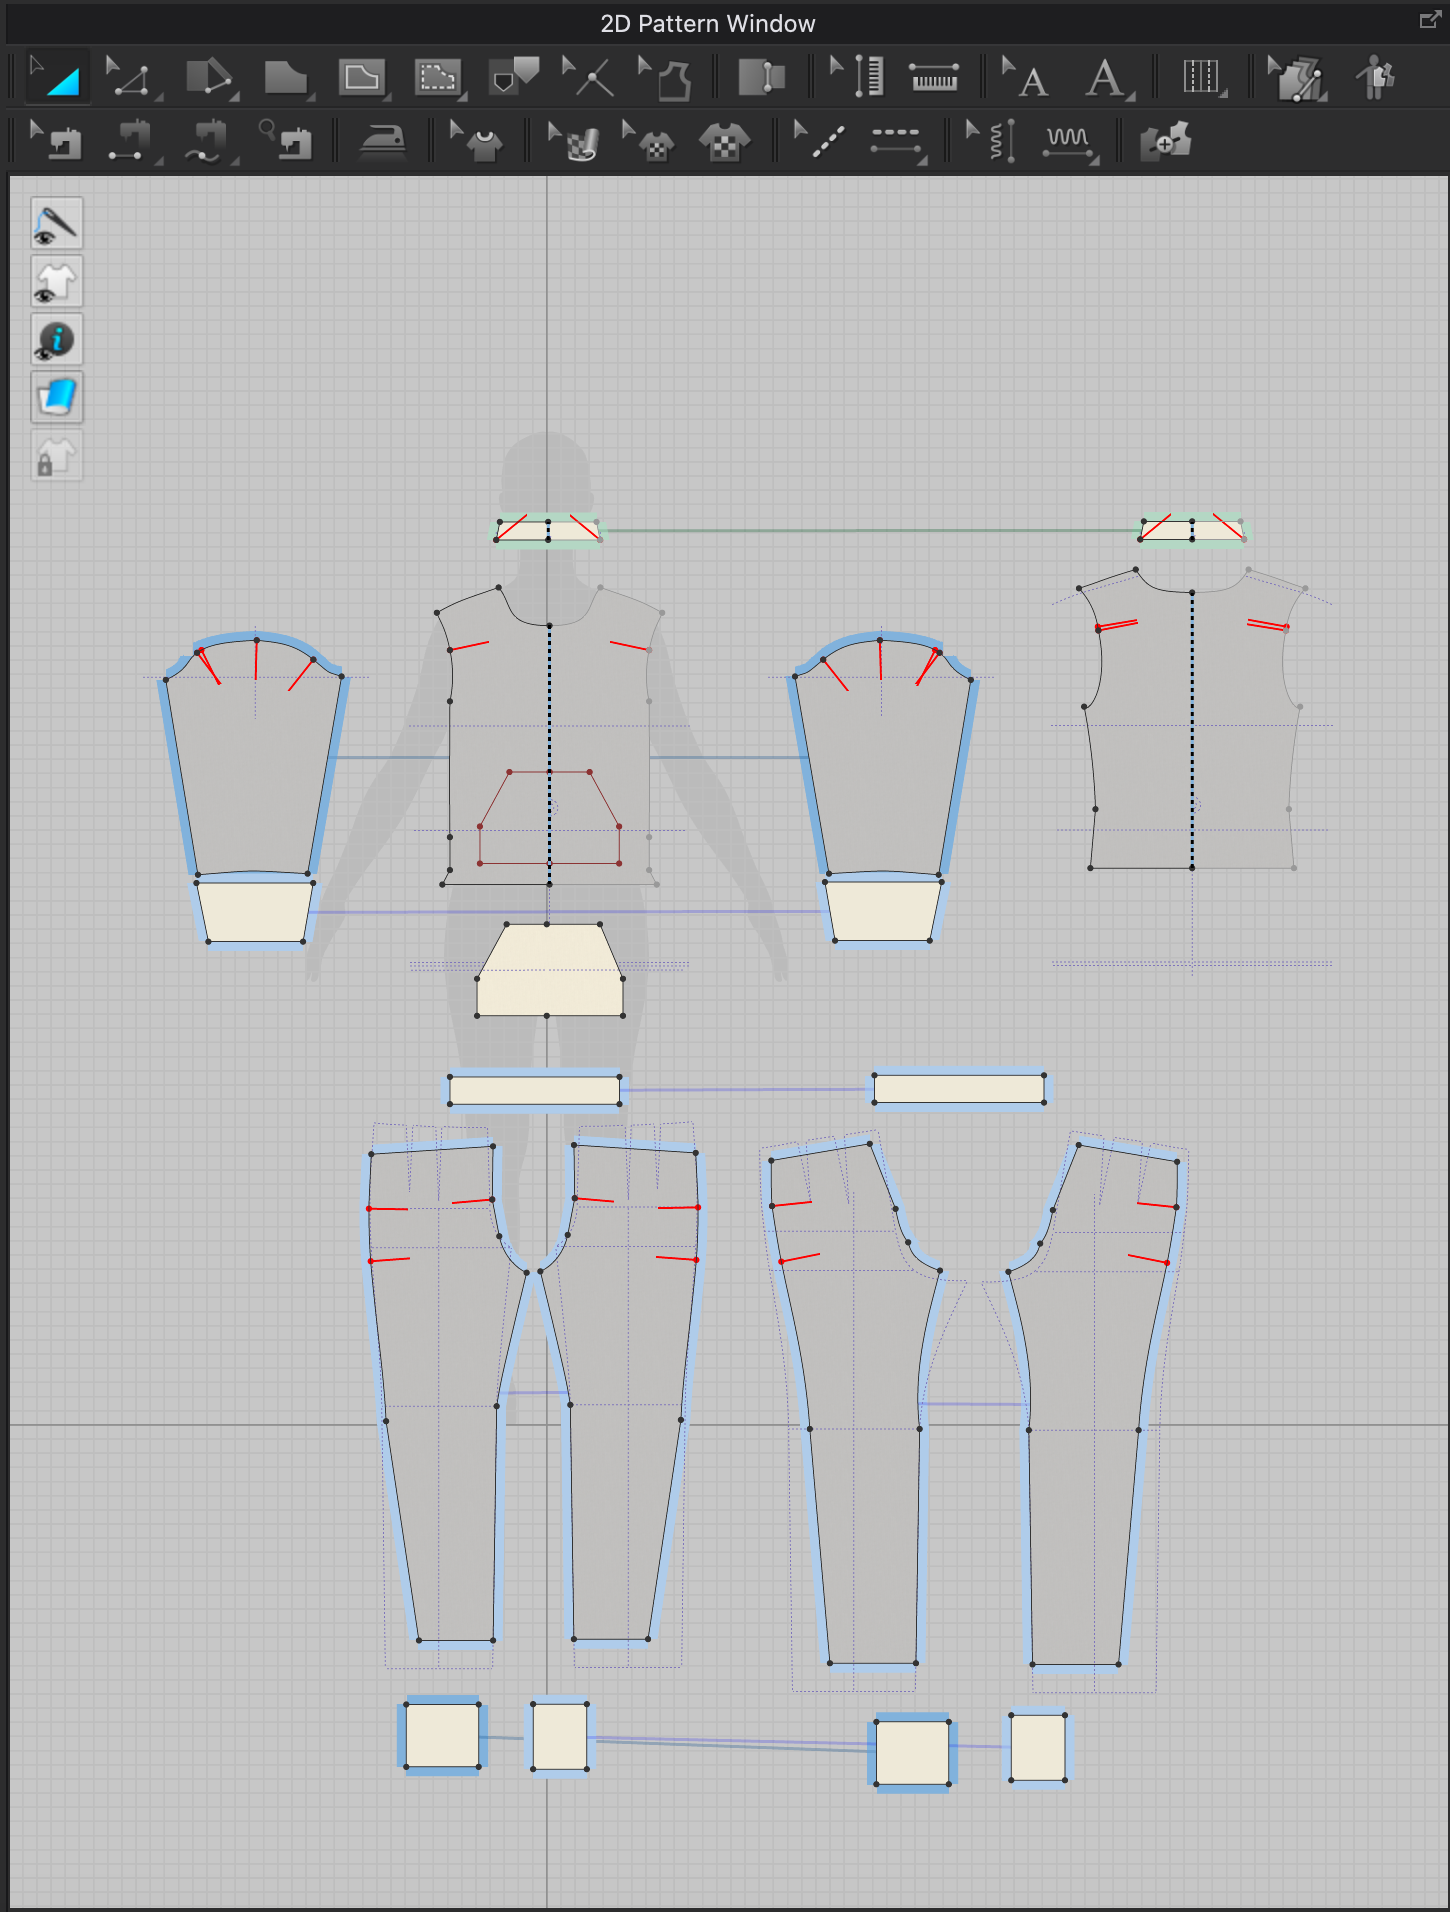Viewport: 1450px width, 1912px height.
Task: Select the Fold arrangement tool in top row
Action: click(761, 77)
